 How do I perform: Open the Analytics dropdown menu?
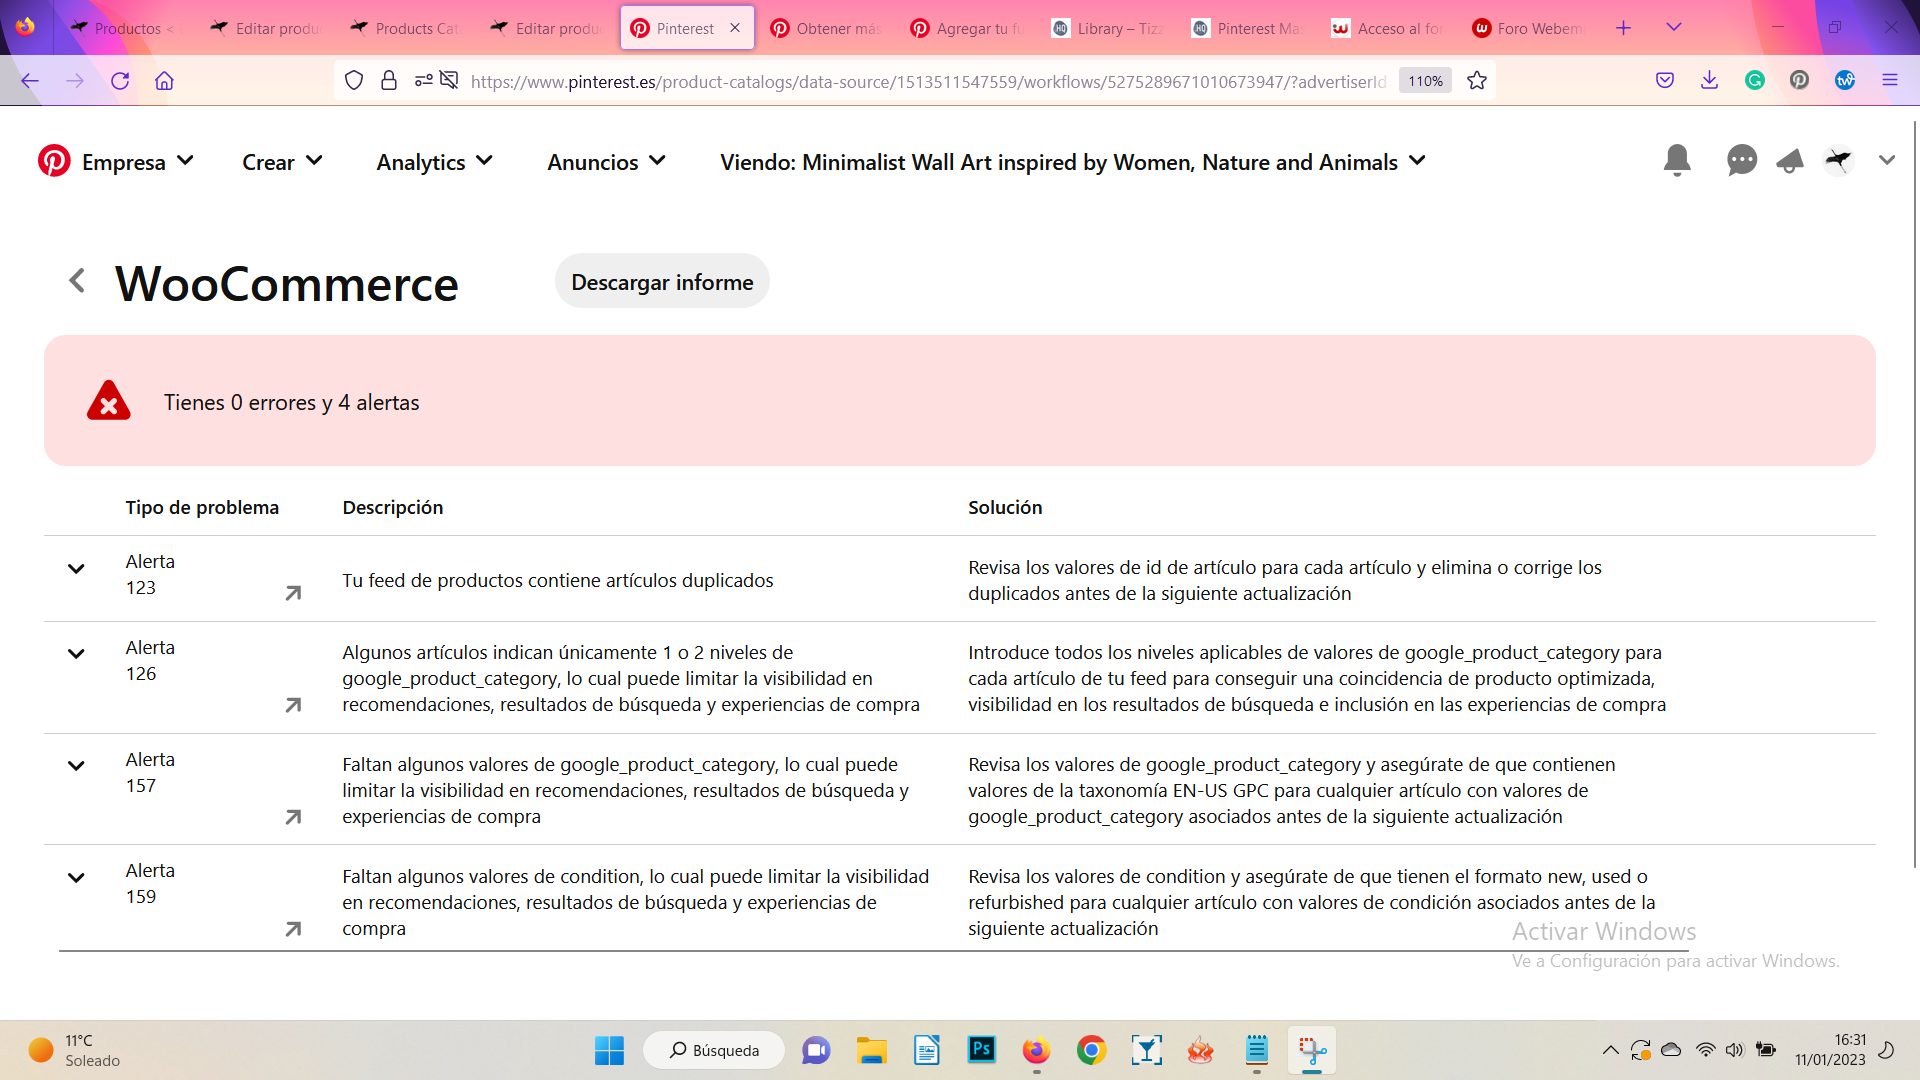[x=435, y=162]
